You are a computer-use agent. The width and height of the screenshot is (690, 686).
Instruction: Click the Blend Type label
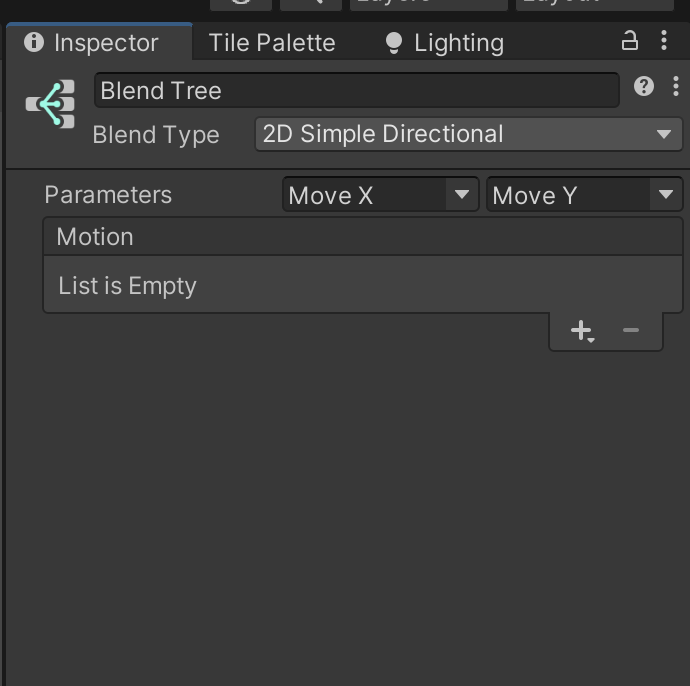pos(156,135)
